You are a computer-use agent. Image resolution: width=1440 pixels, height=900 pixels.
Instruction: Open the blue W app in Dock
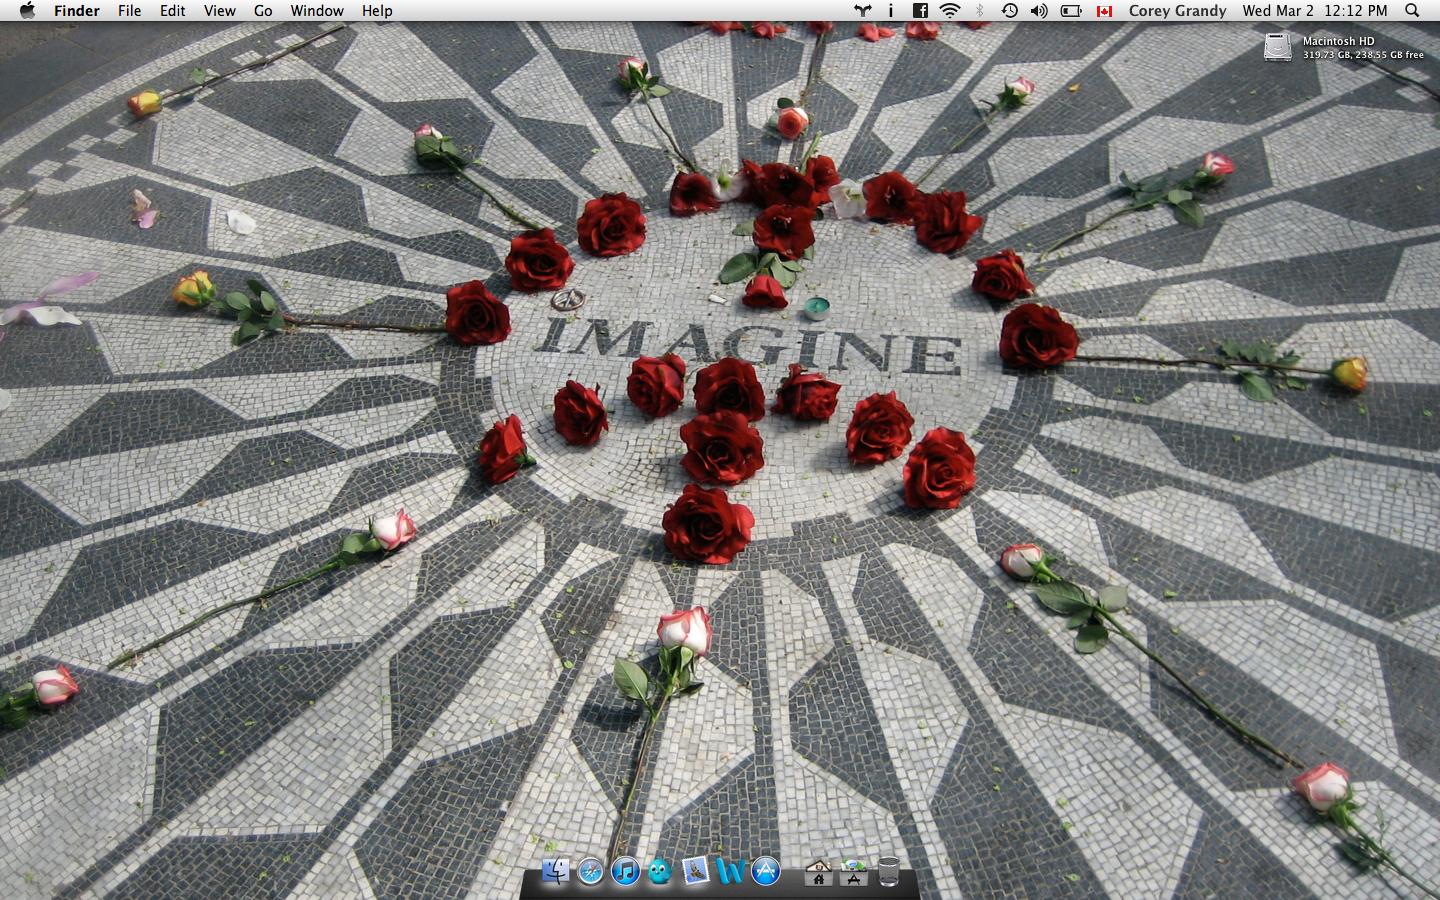click(x=731, y=871)
